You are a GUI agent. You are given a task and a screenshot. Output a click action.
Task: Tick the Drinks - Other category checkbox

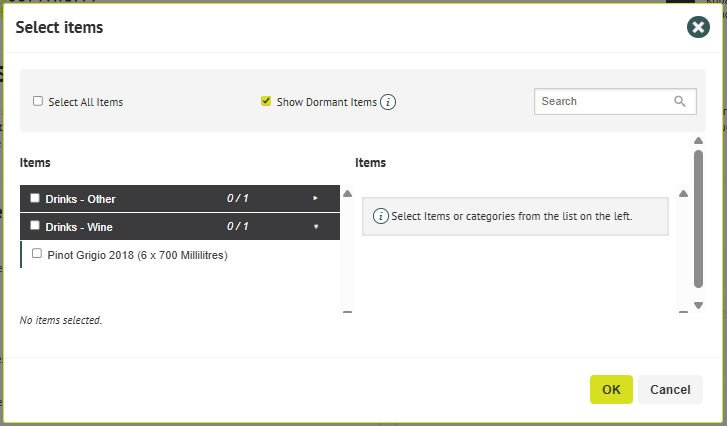click(x=35, y=198)
